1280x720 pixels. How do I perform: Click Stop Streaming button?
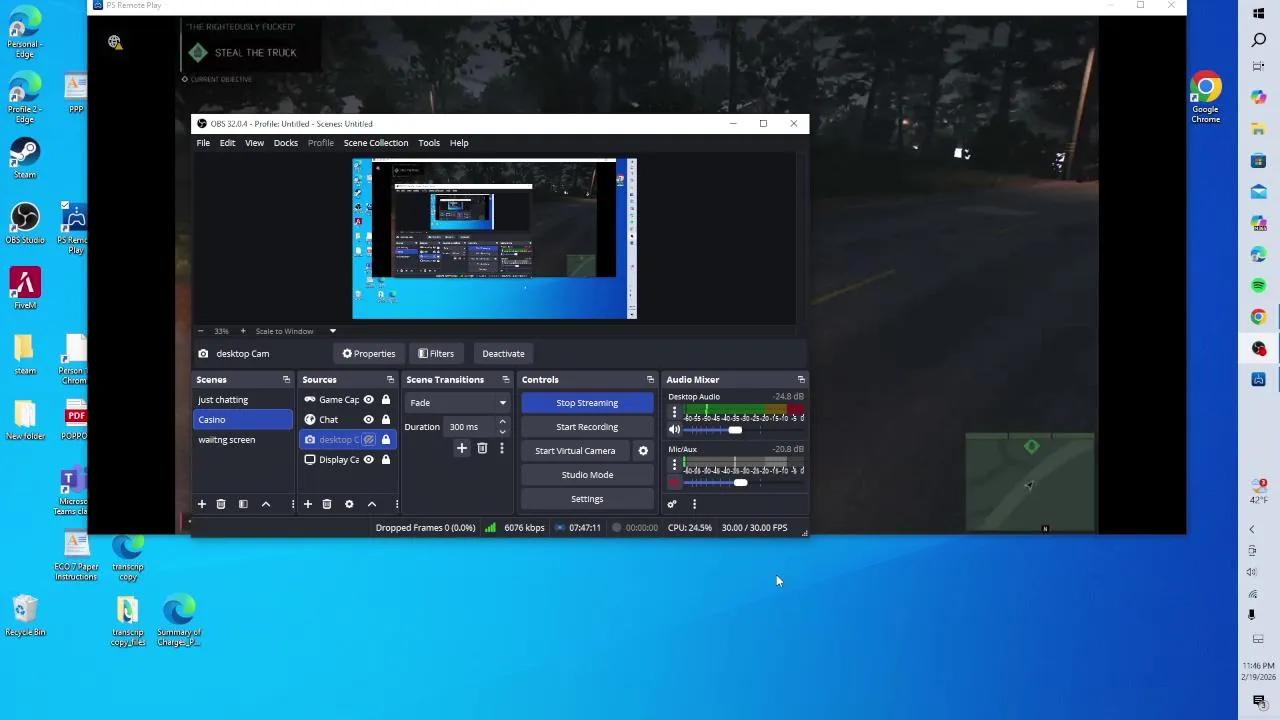tap(587, 403)
